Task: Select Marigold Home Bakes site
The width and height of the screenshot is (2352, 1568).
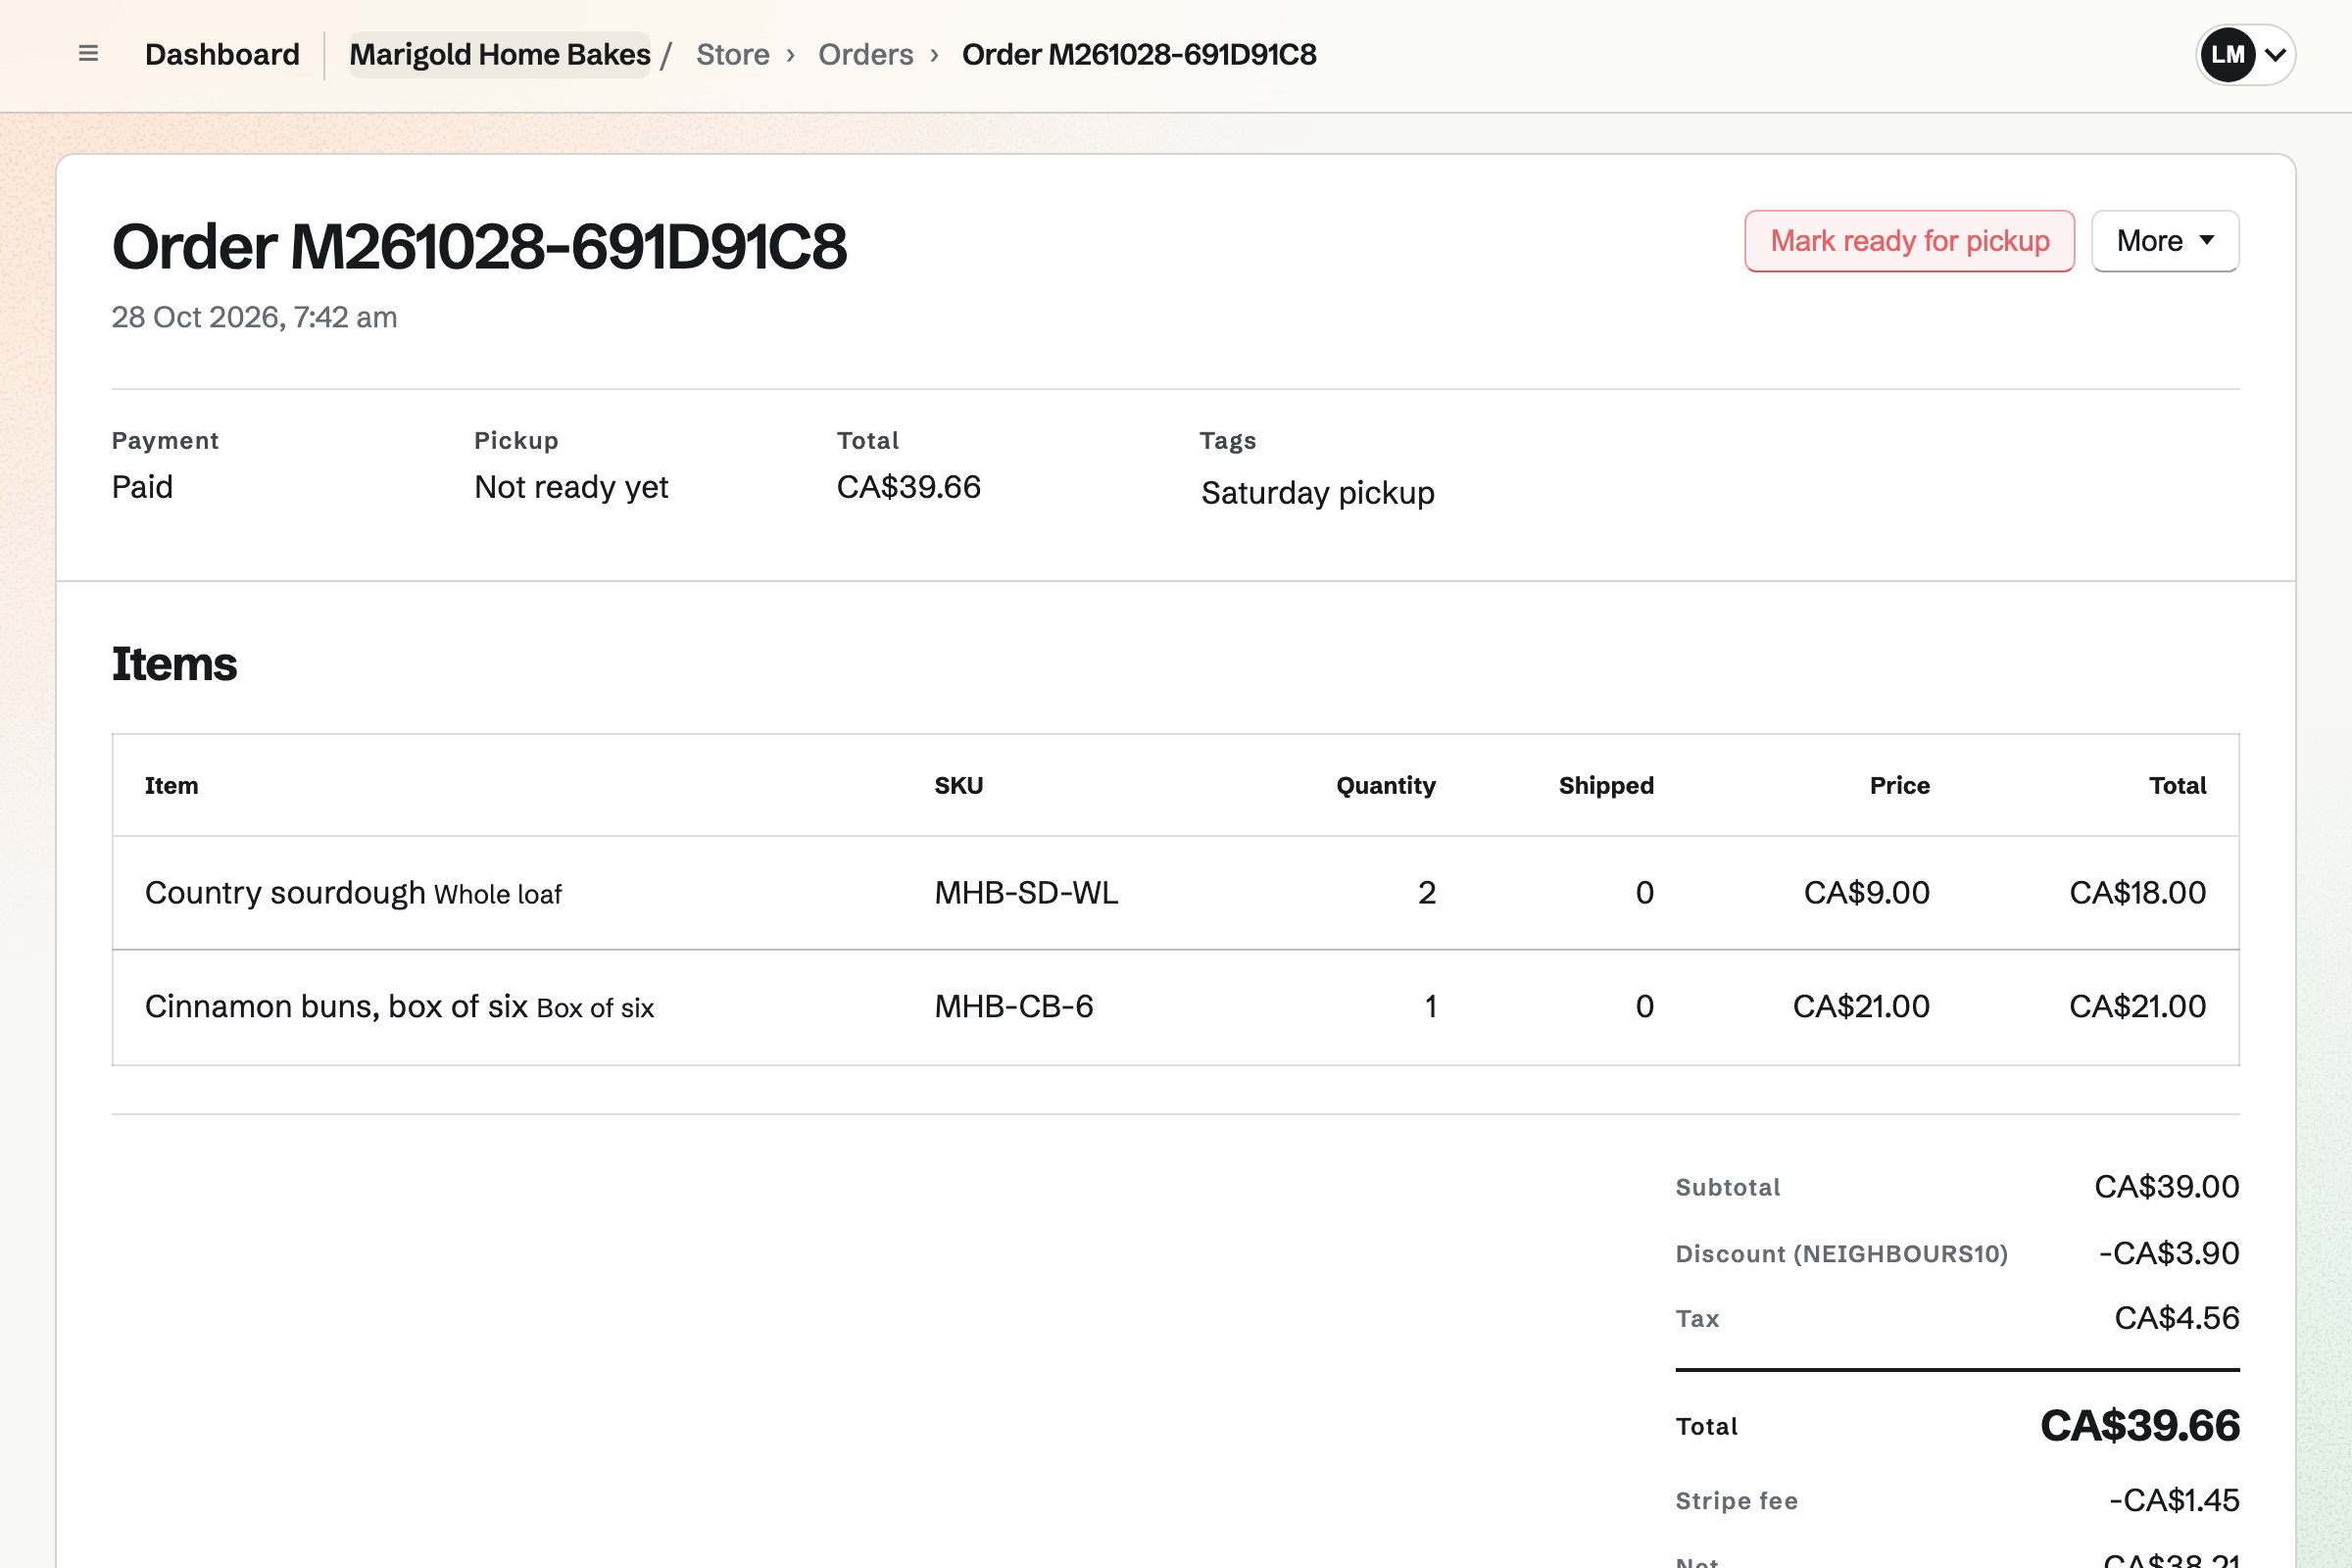Action: point(500,54)
